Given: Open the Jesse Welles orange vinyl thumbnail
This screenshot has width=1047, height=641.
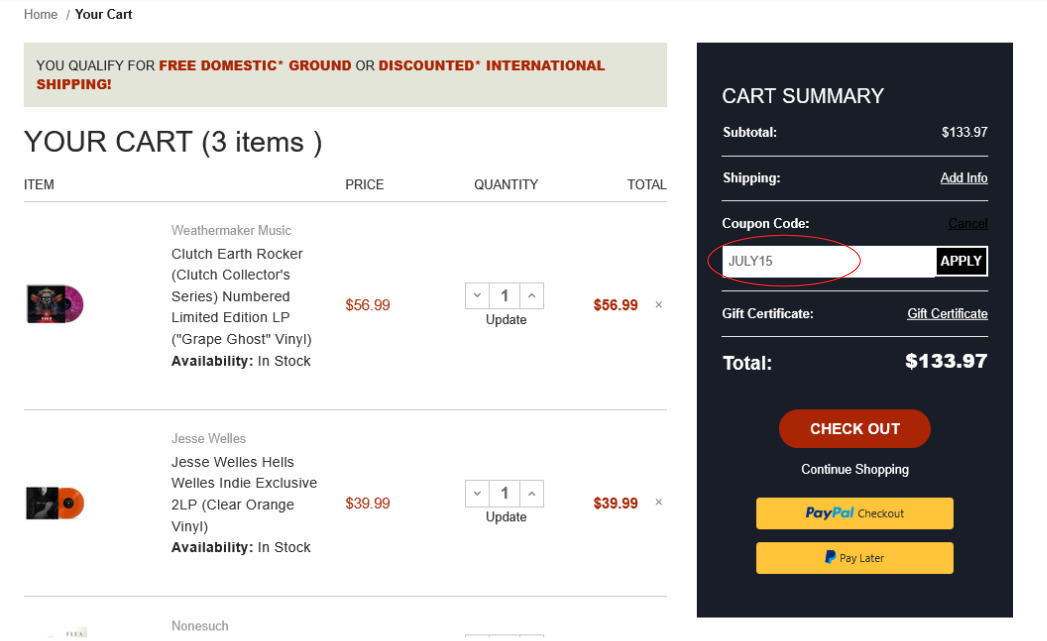Looking at the screenshot, I should click(x=55, y=503).
